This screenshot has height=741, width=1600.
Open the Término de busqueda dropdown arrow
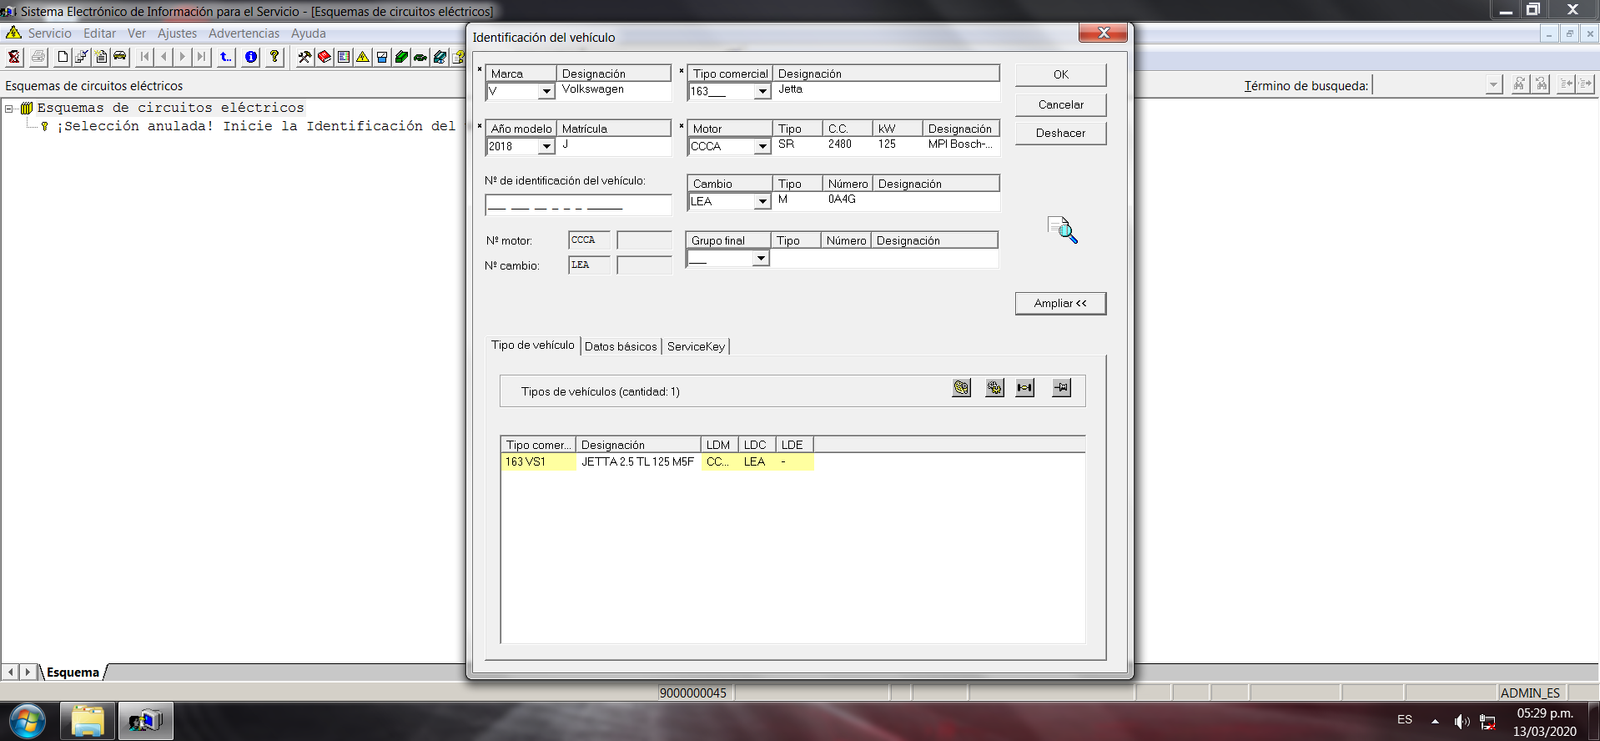click(1493, 85)
